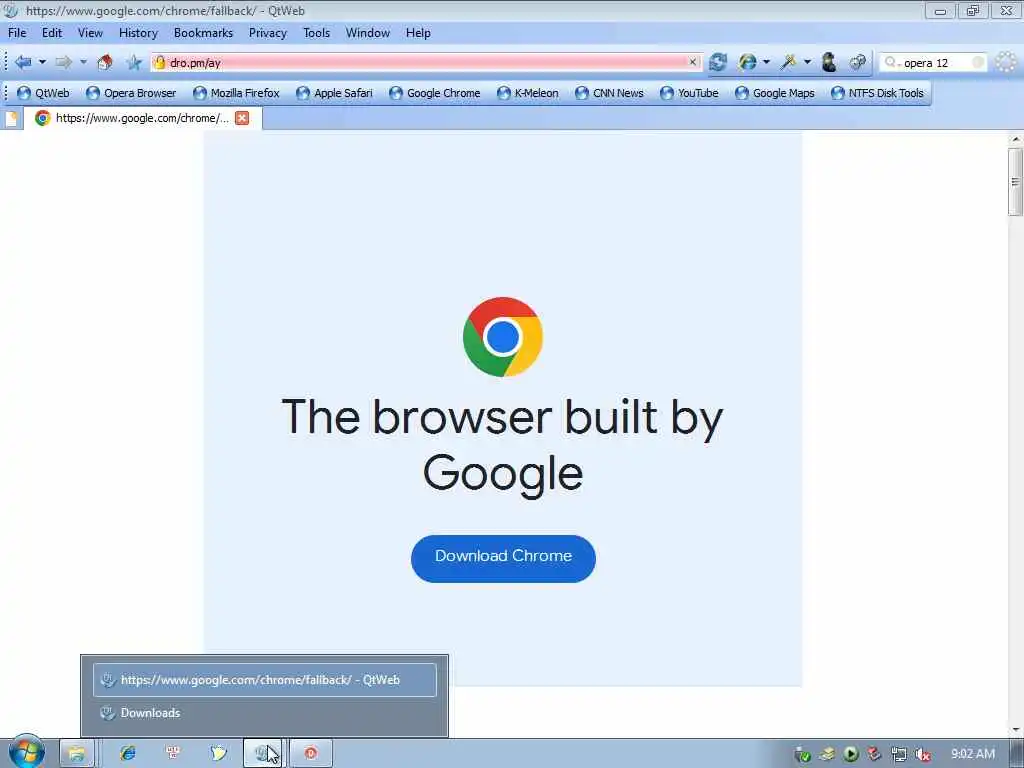Open the YouTube bookmark

[x=689, y=93]
